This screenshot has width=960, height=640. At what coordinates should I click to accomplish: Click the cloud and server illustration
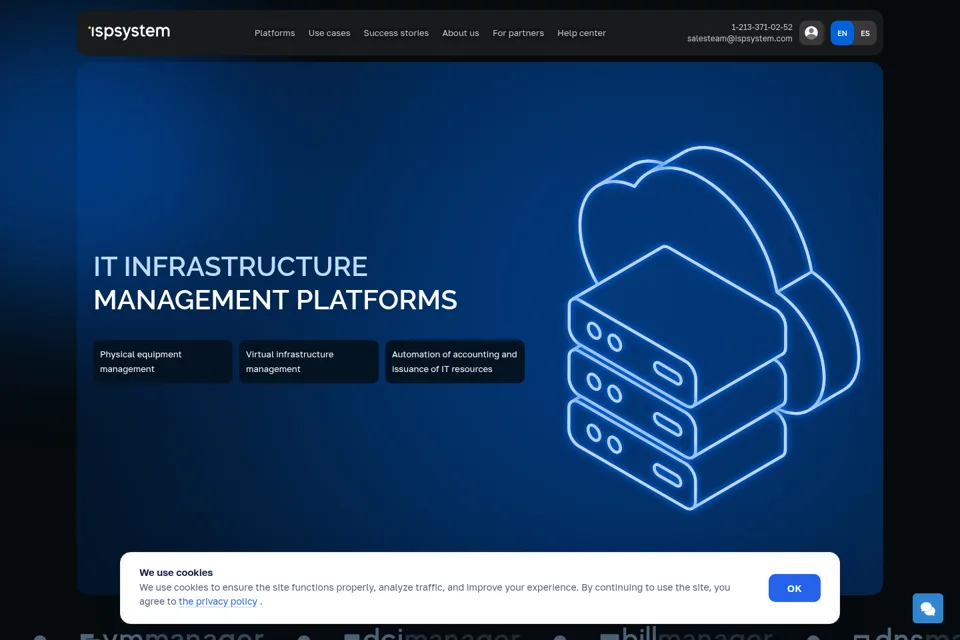click(x=713, y=328)
